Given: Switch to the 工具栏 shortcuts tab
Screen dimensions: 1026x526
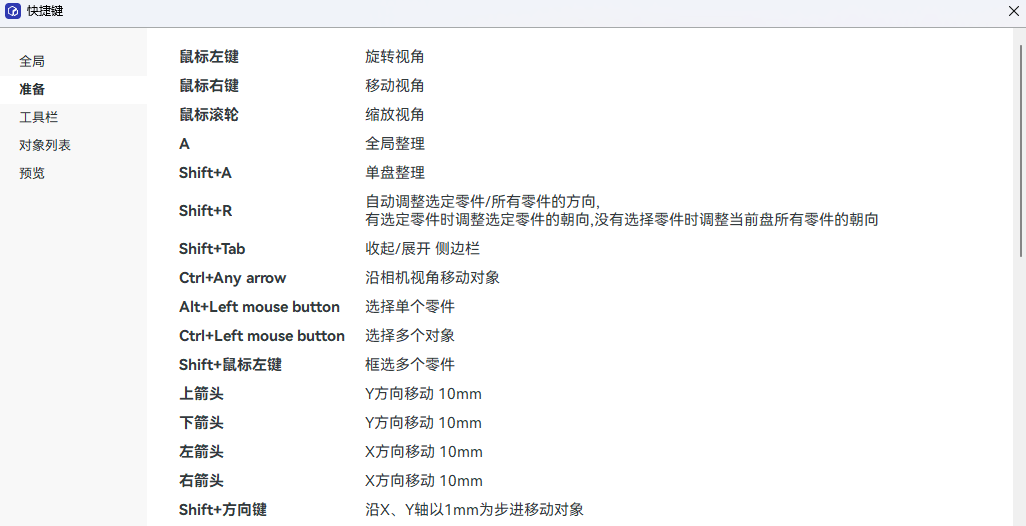Looking at the screenshot, I should click(38, 117).
